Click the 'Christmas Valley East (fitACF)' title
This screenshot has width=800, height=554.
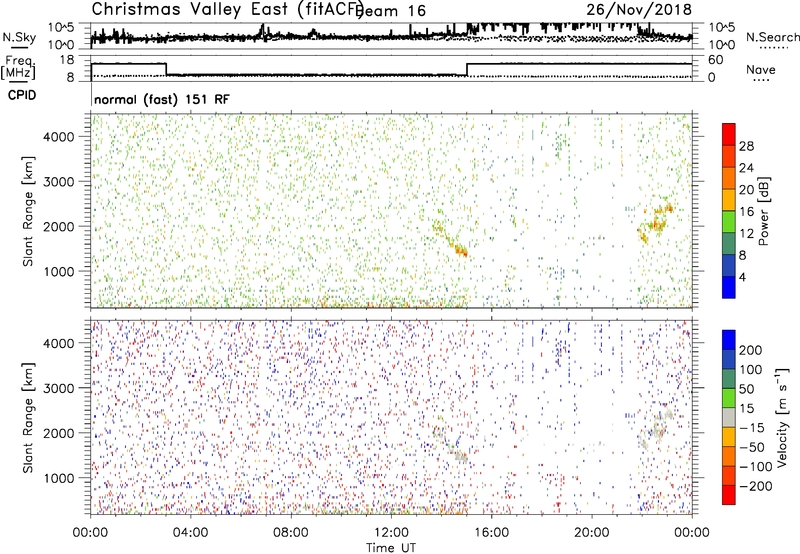coord(228,9)
